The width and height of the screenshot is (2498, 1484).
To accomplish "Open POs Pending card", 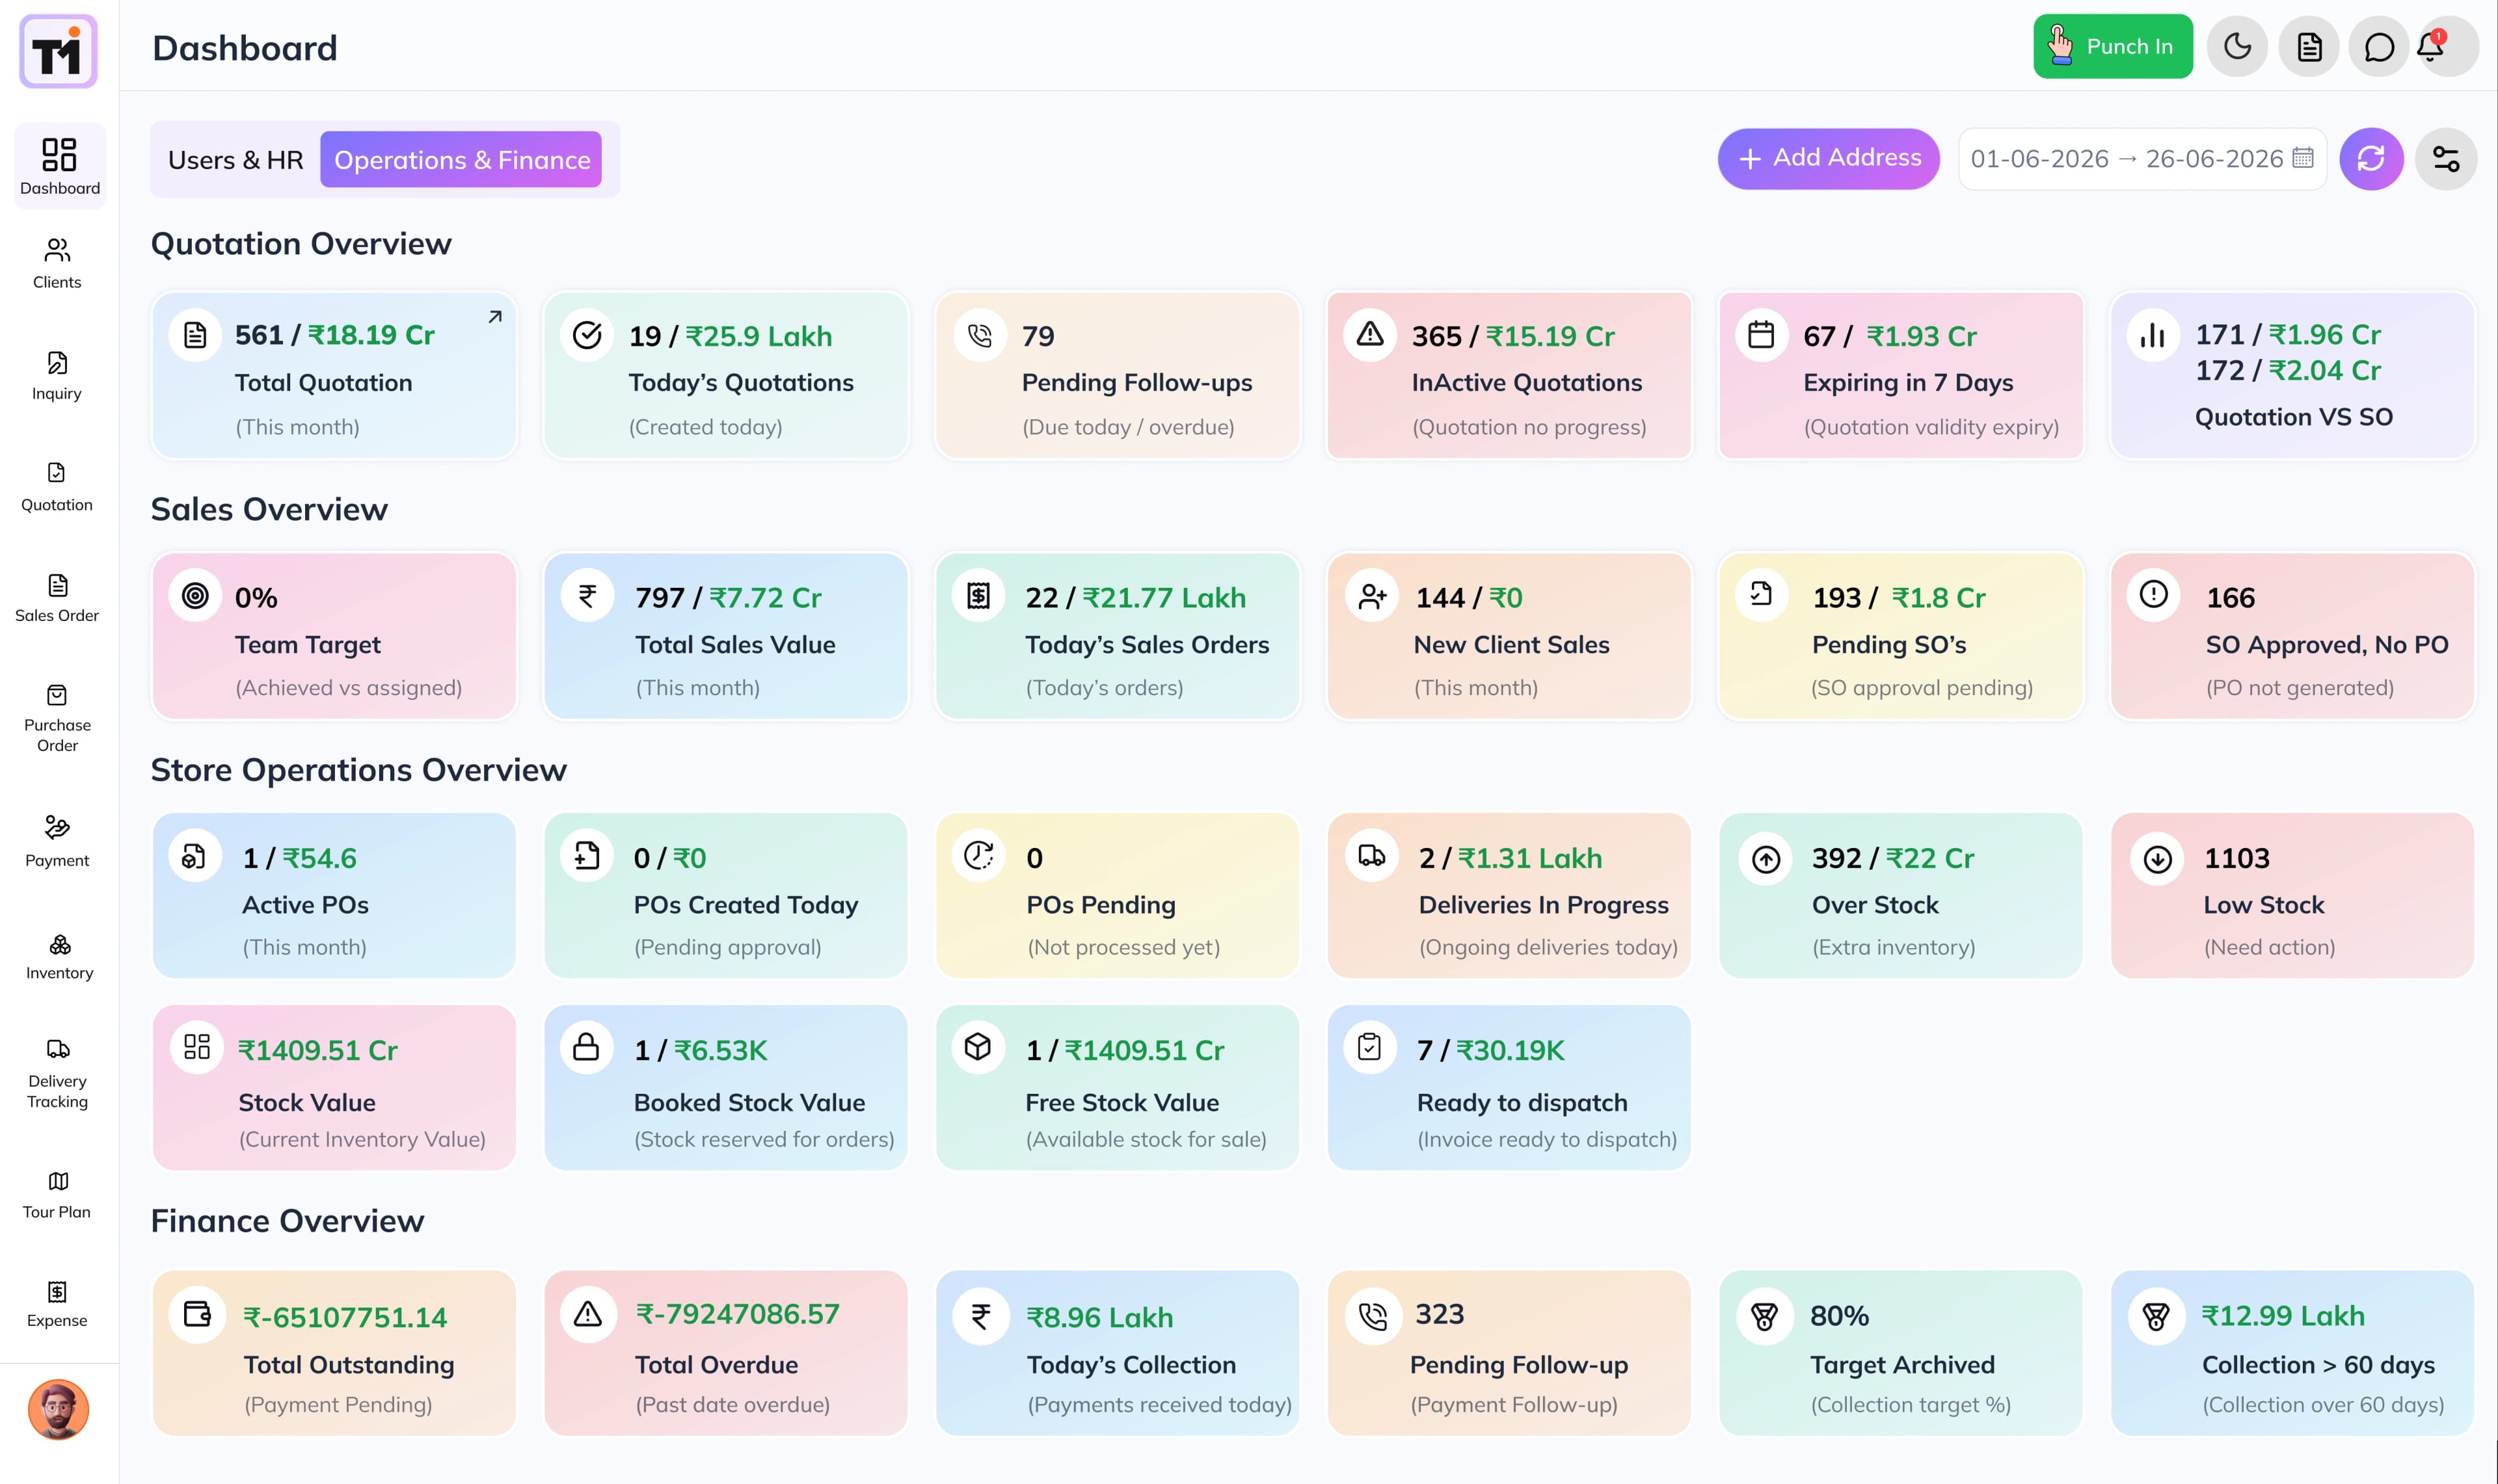I will click(1118, 896).
